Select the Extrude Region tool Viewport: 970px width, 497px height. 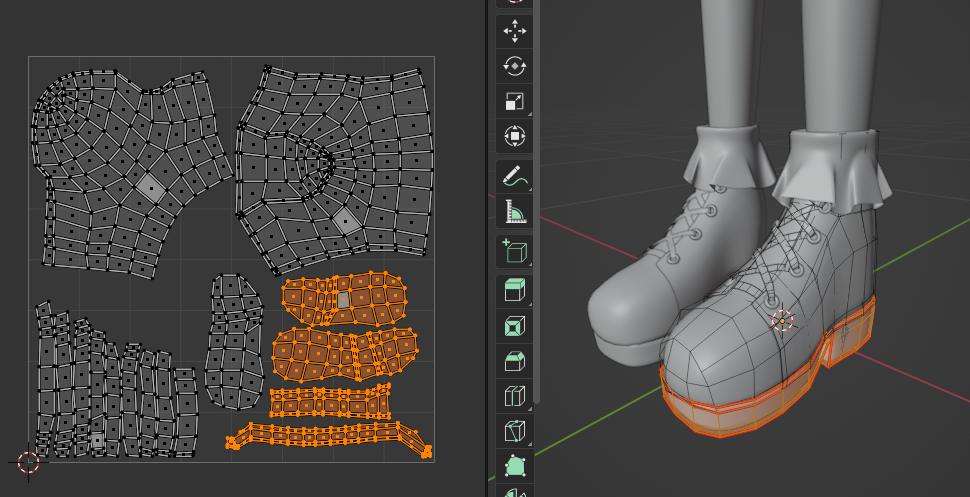(515, 291)
